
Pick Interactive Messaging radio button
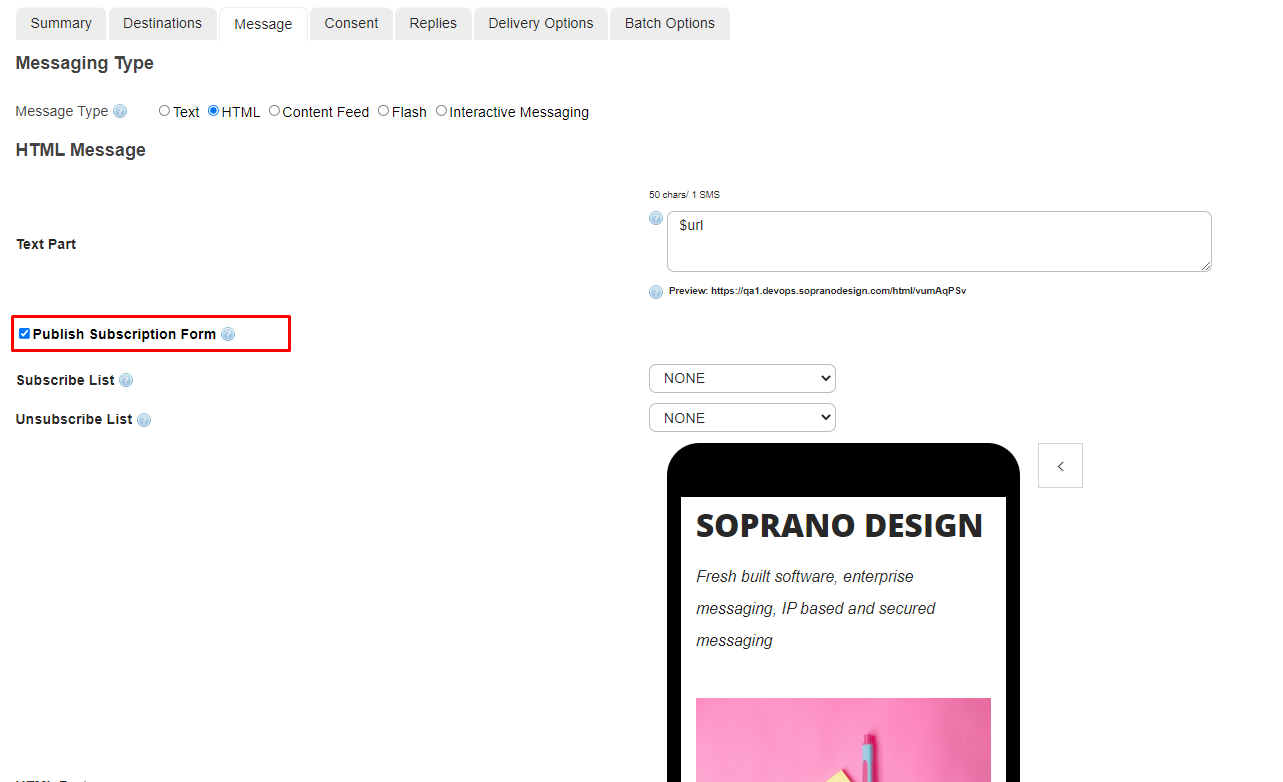click(441, 111)
